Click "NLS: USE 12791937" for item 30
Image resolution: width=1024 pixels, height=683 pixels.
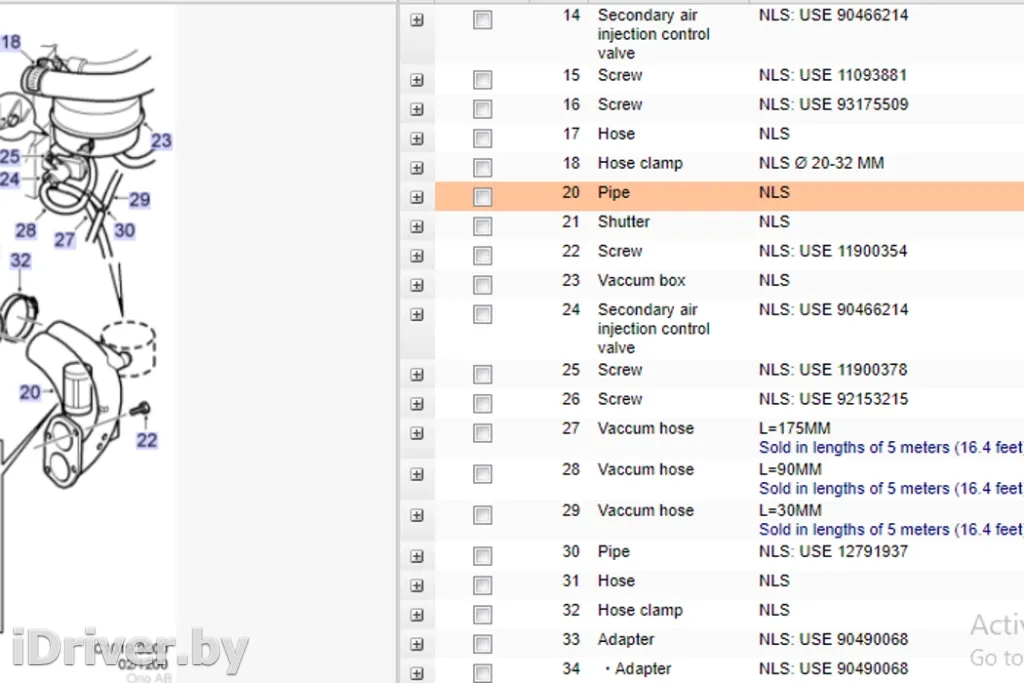(x=833, y=552)
